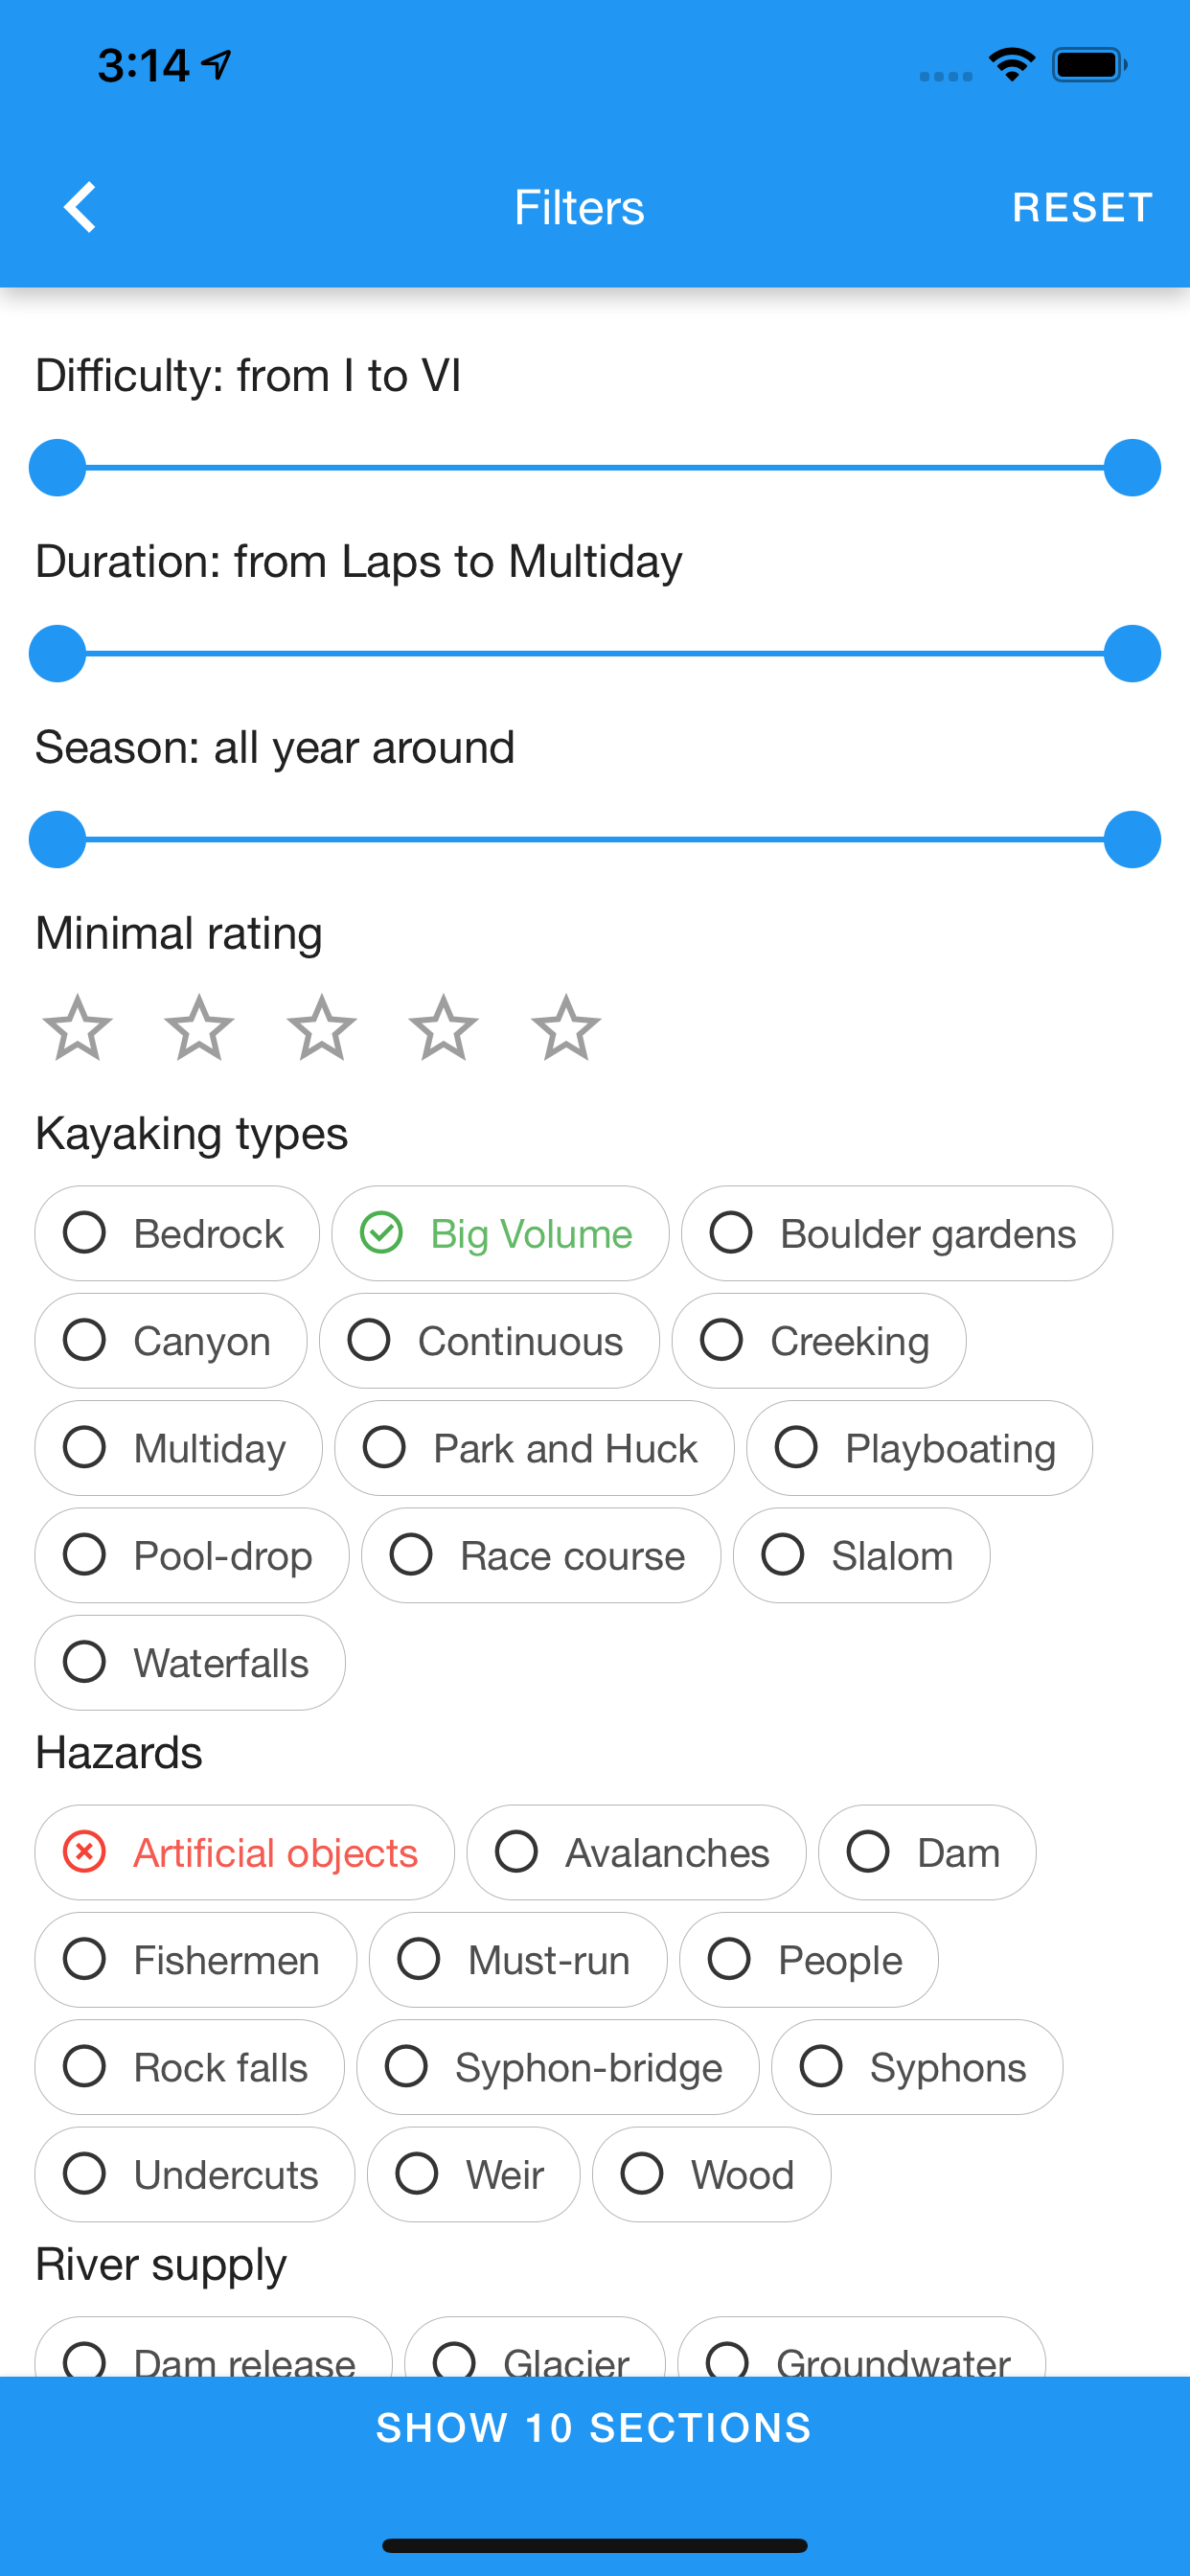This screenshot has width=1190, height=2576.
Task: Tap the back arrow icon
Action: (x=80, y=207)
